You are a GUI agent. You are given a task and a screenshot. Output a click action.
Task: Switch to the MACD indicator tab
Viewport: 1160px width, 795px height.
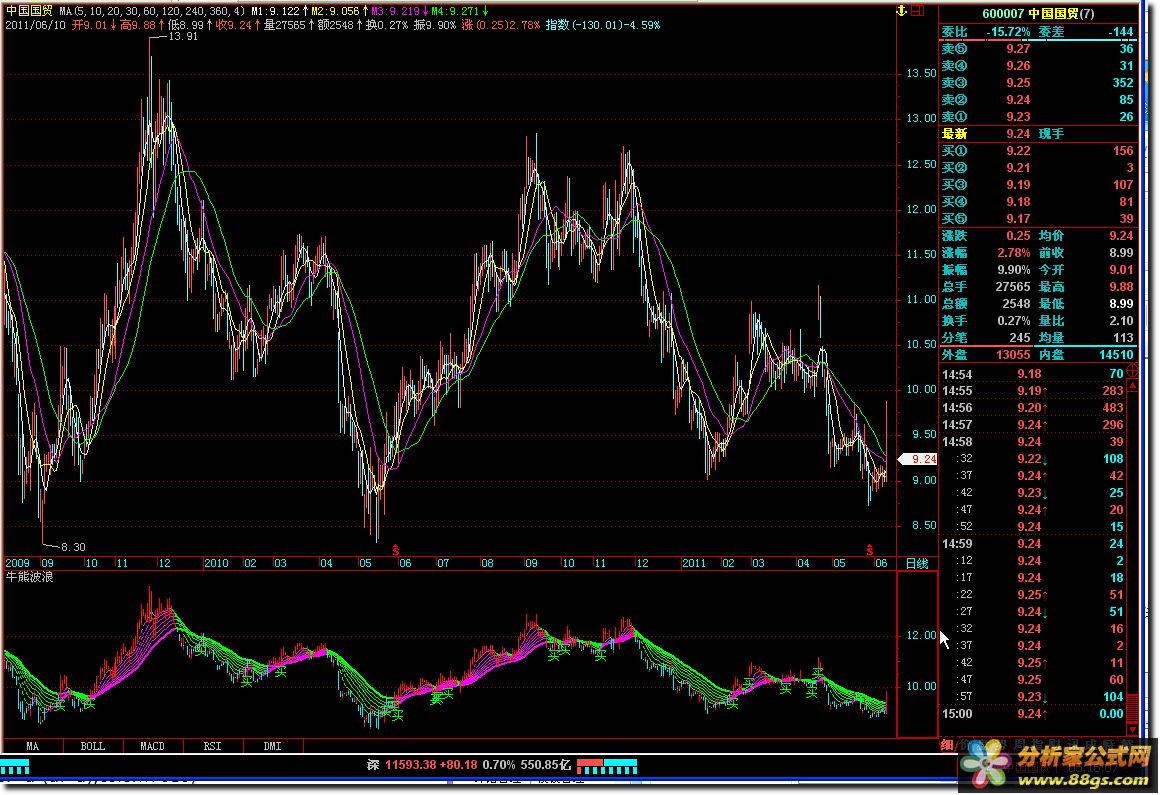(152, 745)
